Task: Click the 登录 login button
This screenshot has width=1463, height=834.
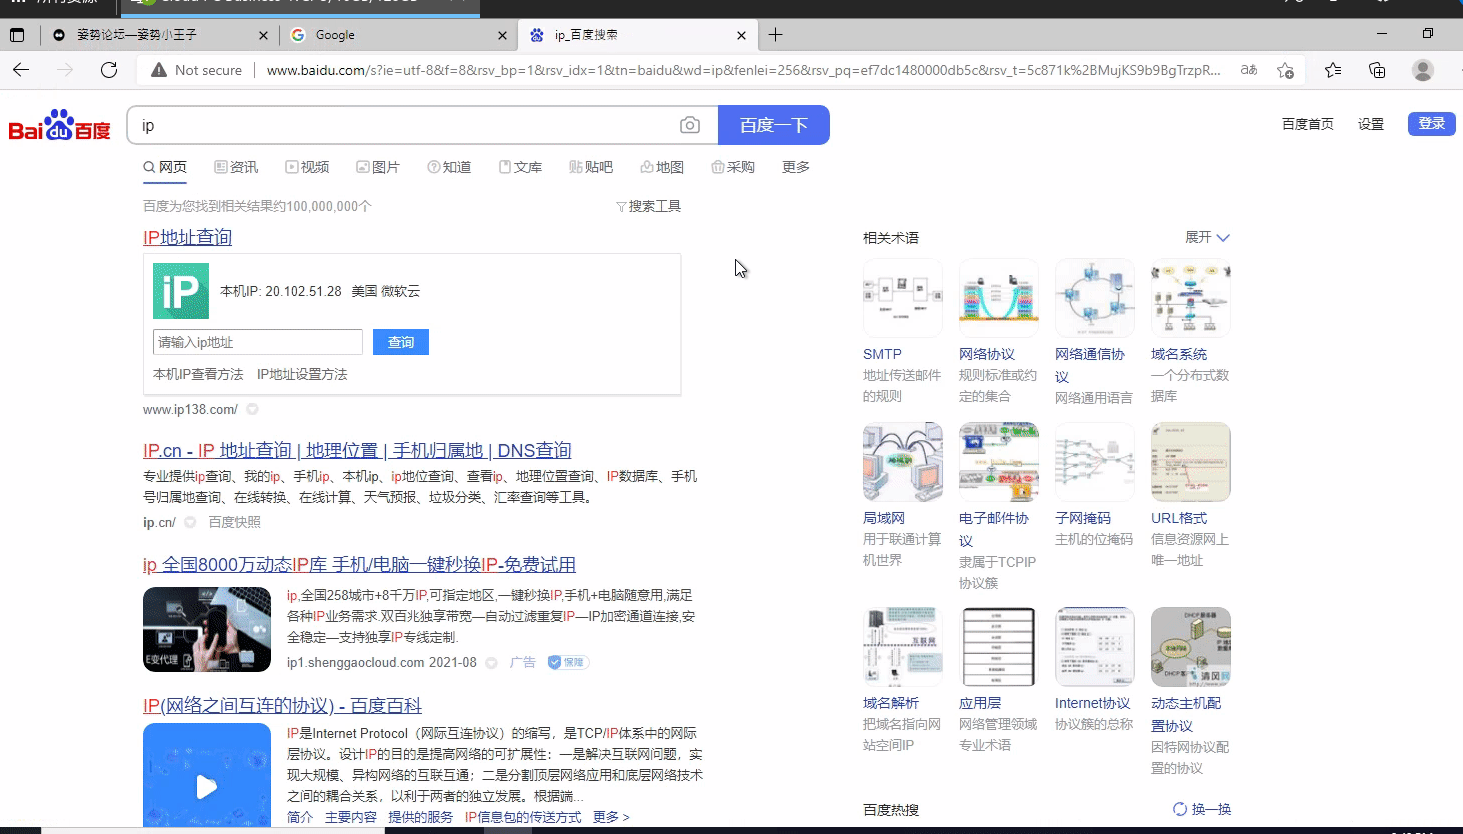Action: click(1431, 123)
